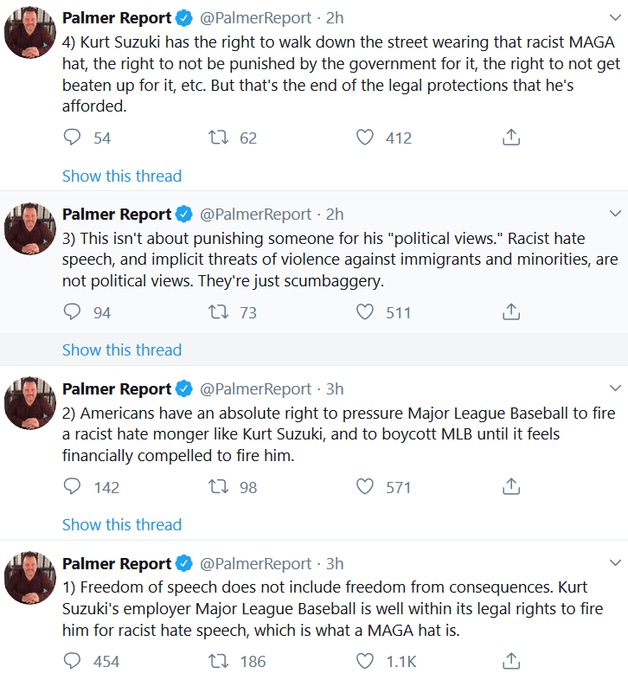Viewport: 628px width, 680px height.
Task: Share the tweet numbered 4) about Kurt Suzuki
Action: click(x=511, y=138)
